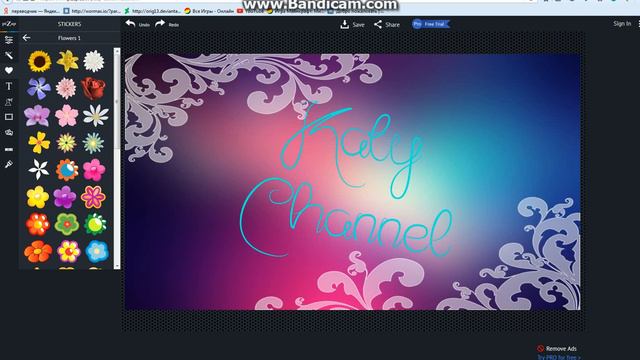Add the red rose sticker
The image size is (640, 360).
click(x=93, y=88)
